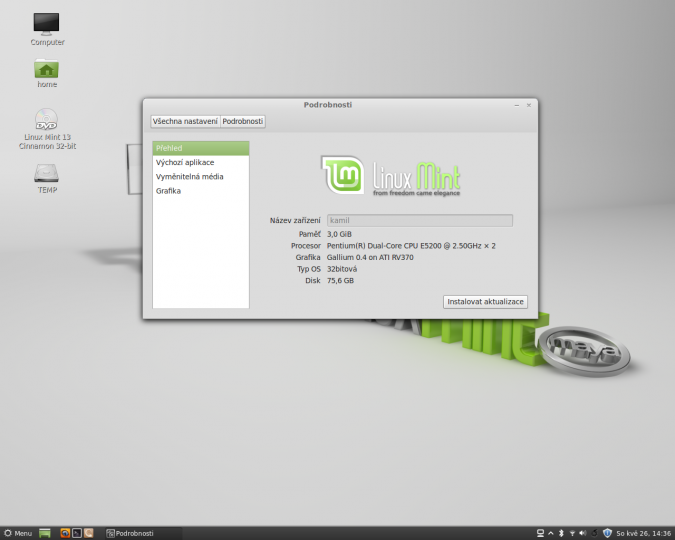Click the computer display tray icon
The height and width of the screenshot is (540, 675).
540,533
